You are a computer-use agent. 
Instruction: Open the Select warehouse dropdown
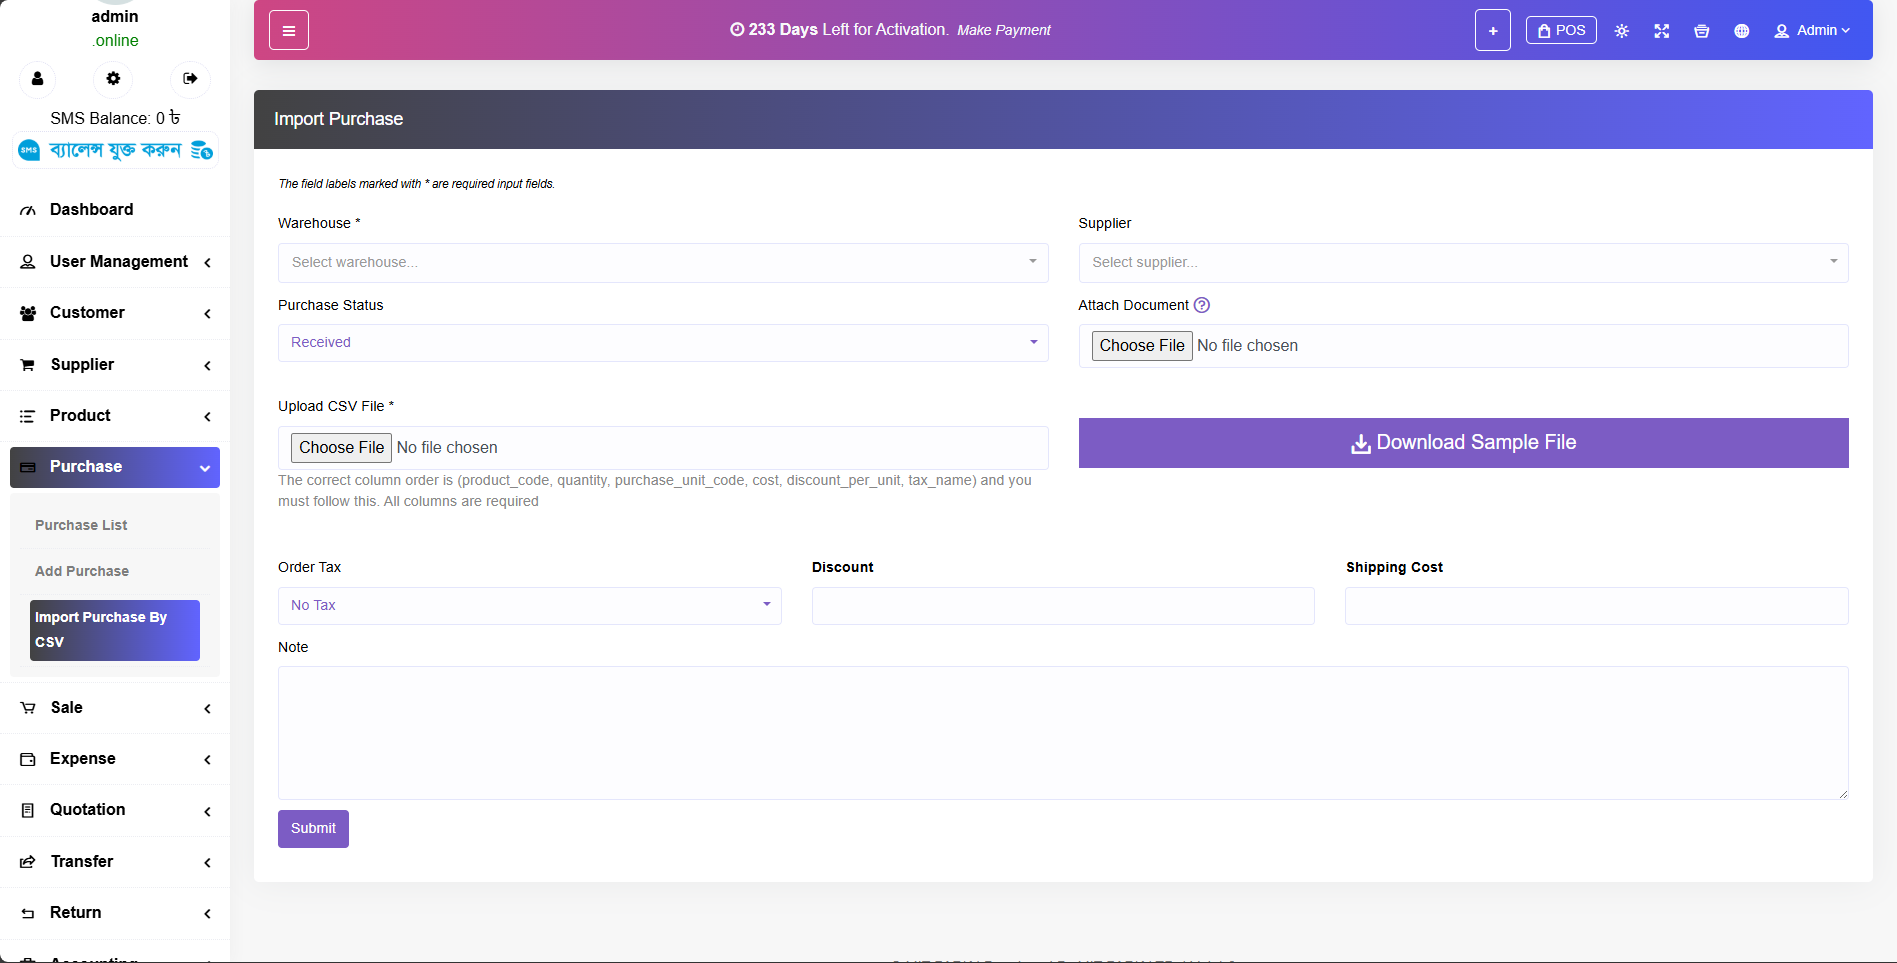(662, 262)
